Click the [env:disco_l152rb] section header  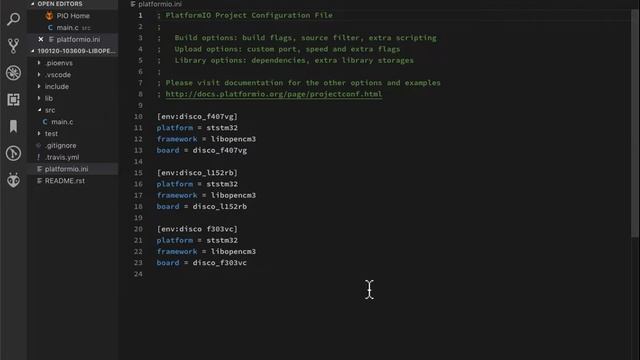pos(197,173)
